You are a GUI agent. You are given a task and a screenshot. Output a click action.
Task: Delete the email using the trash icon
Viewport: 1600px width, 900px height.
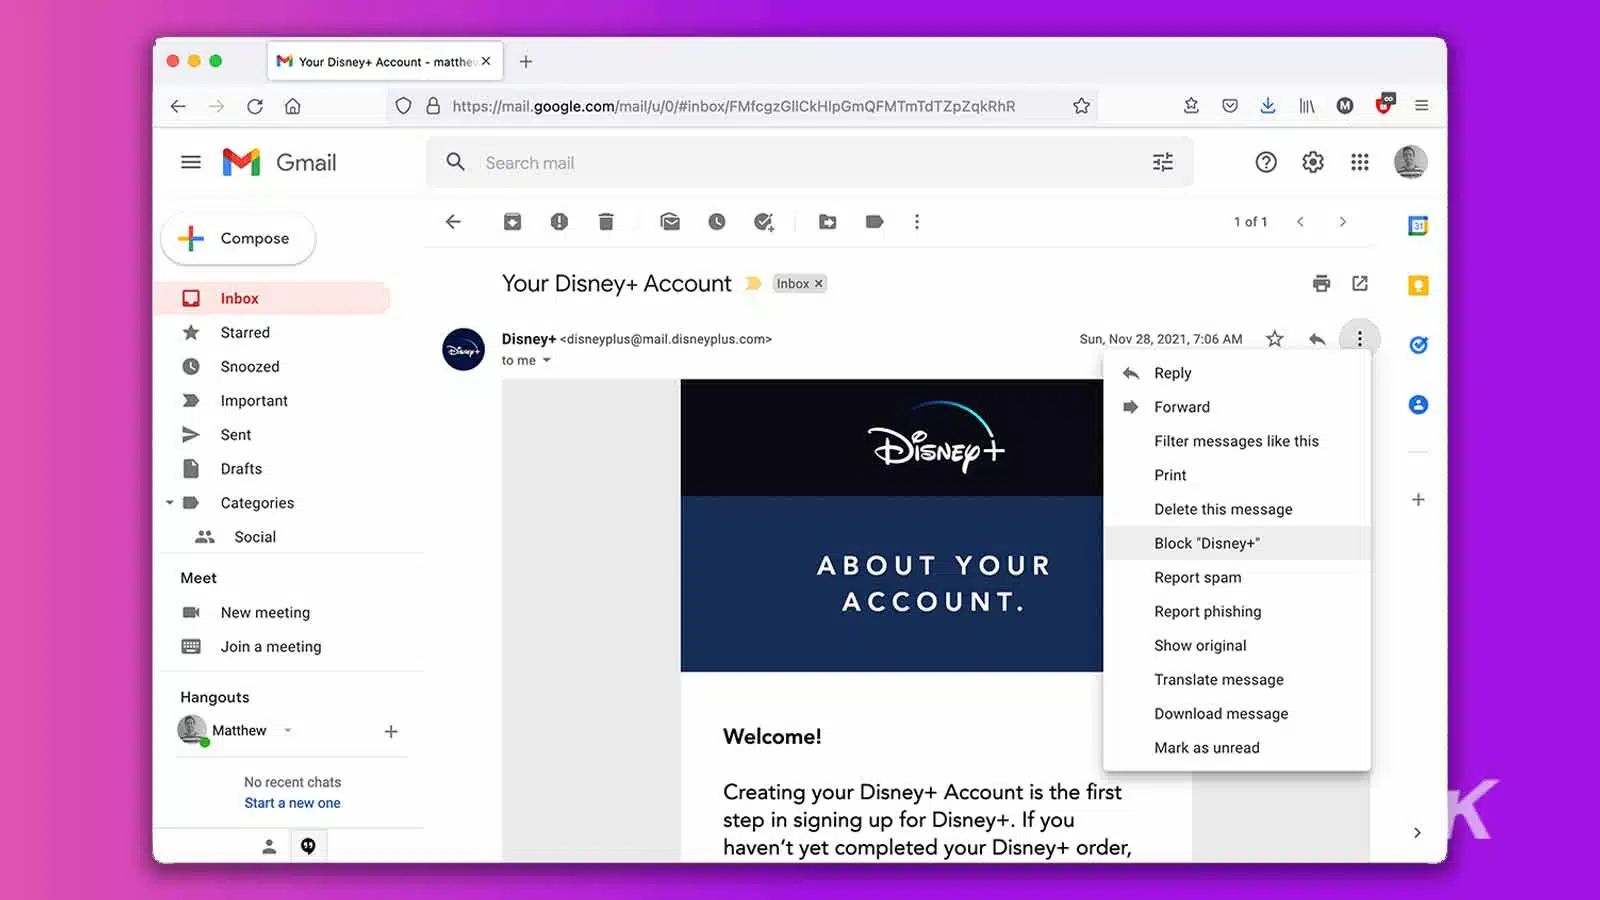[x=606, y=222]
